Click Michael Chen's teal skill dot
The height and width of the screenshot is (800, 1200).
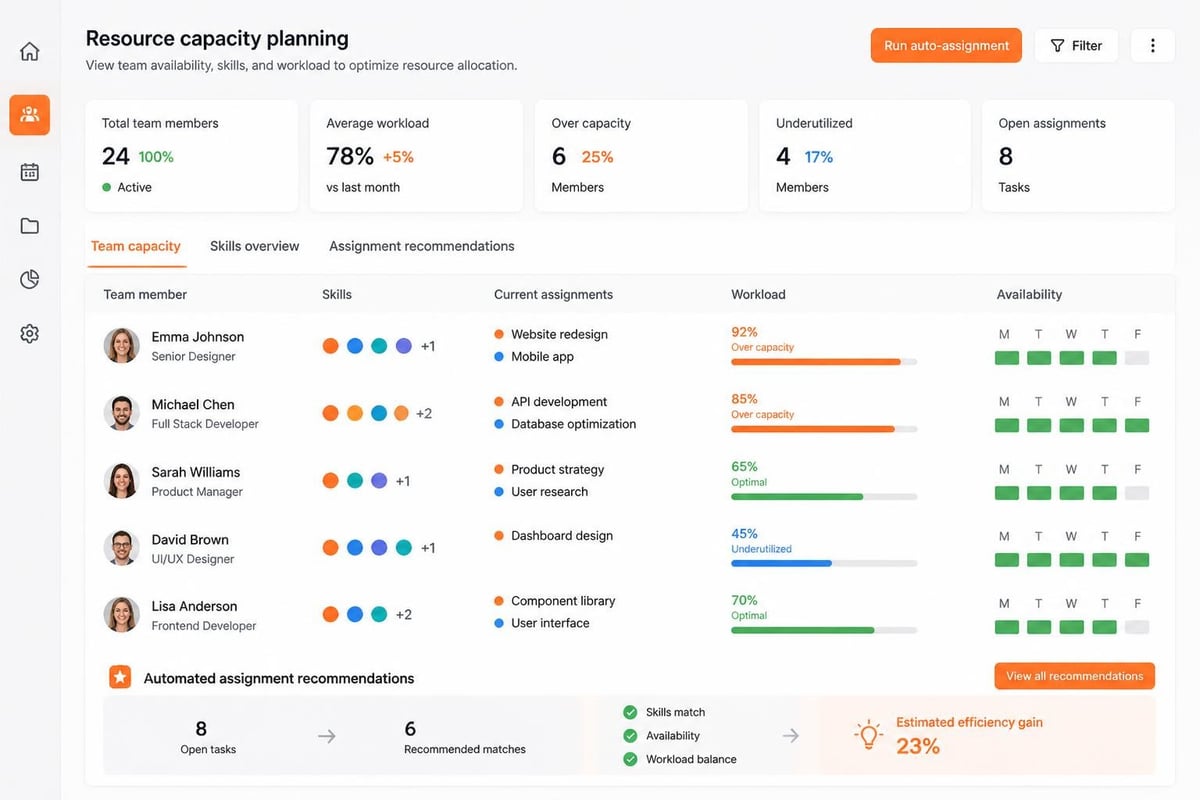379,413
